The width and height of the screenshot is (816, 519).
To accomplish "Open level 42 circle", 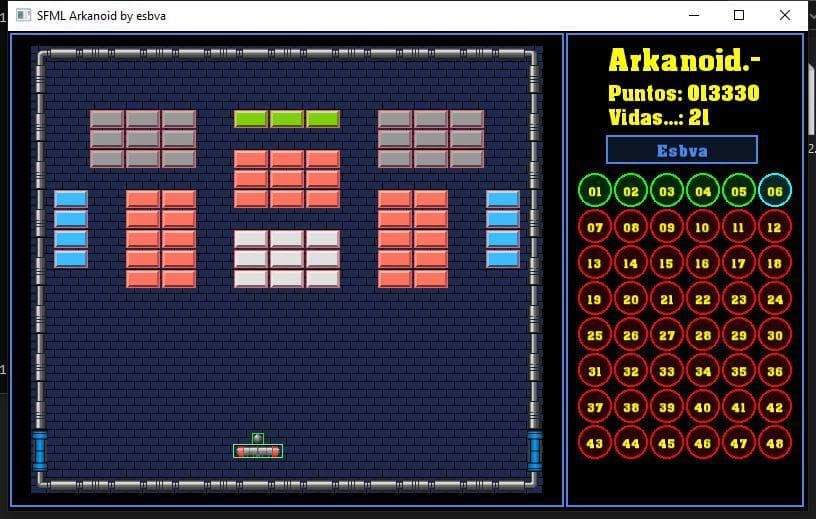I will click(x=775, y=407).
